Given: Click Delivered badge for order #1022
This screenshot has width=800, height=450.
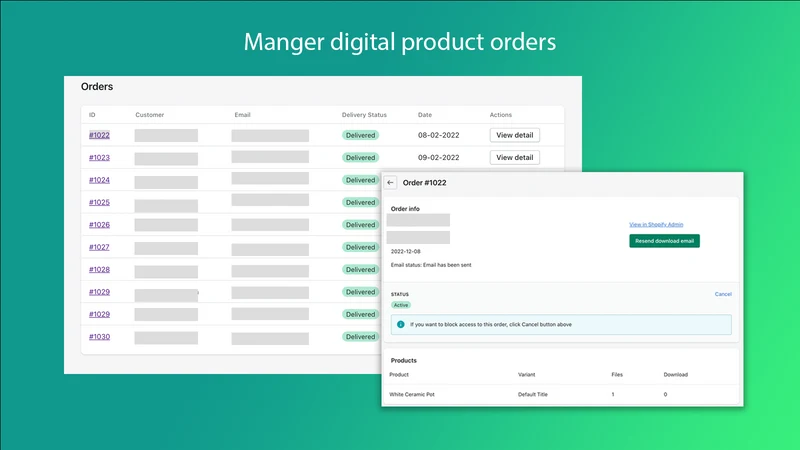Looking at the screenshot, I should pyautogui.click(x=360, y=135).
